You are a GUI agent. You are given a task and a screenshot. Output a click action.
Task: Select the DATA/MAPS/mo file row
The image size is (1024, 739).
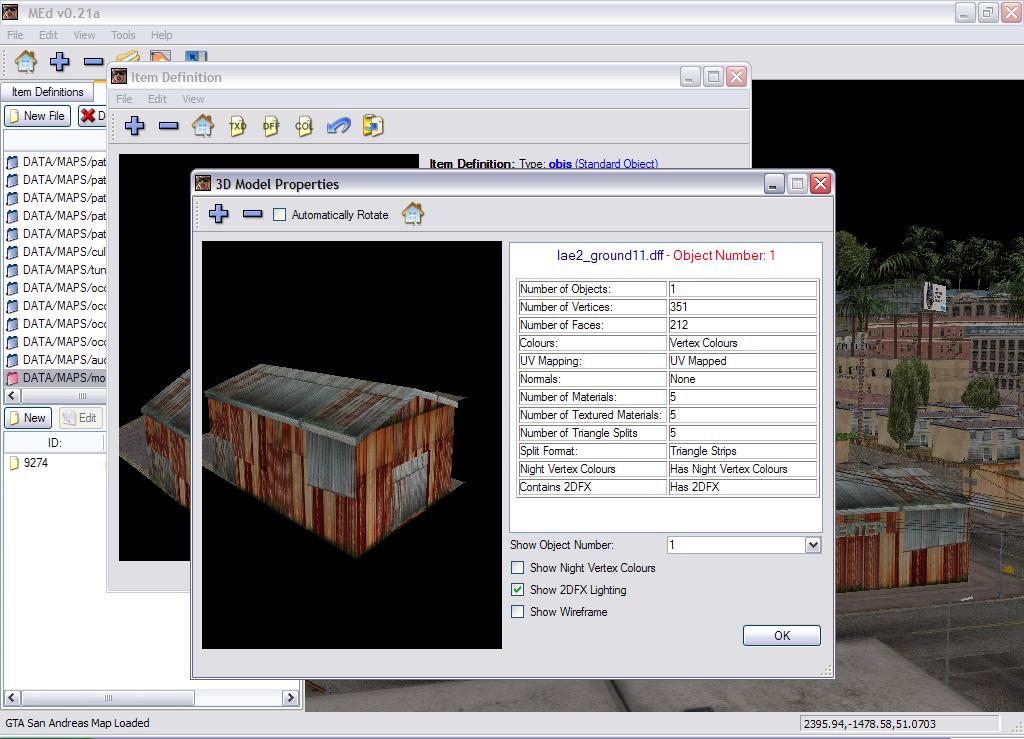[x=56, y=378]
